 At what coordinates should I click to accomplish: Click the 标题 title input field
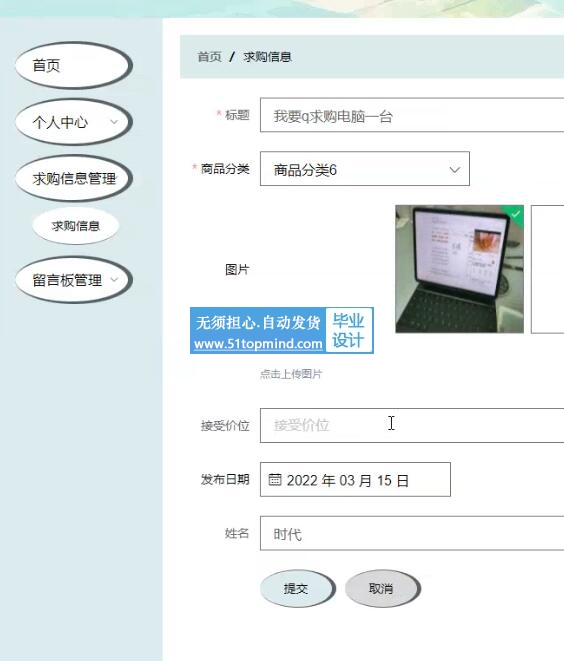pyautogui.click(x=412, y=115)
